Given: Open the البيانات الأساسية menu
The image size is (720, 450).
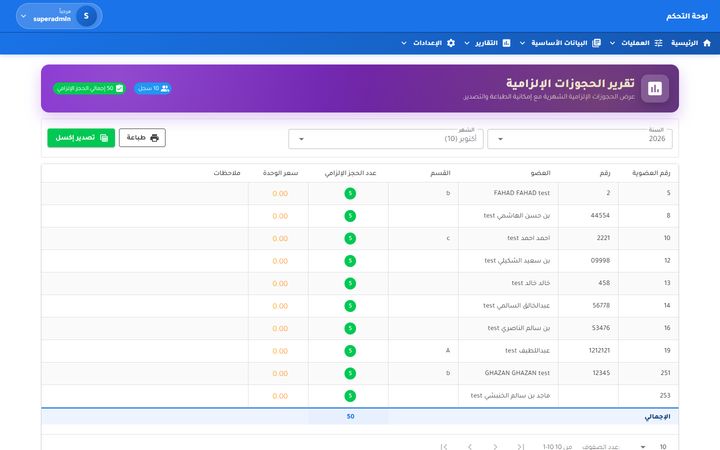Looking at the screenshot, I should click(x=559, y=43).
